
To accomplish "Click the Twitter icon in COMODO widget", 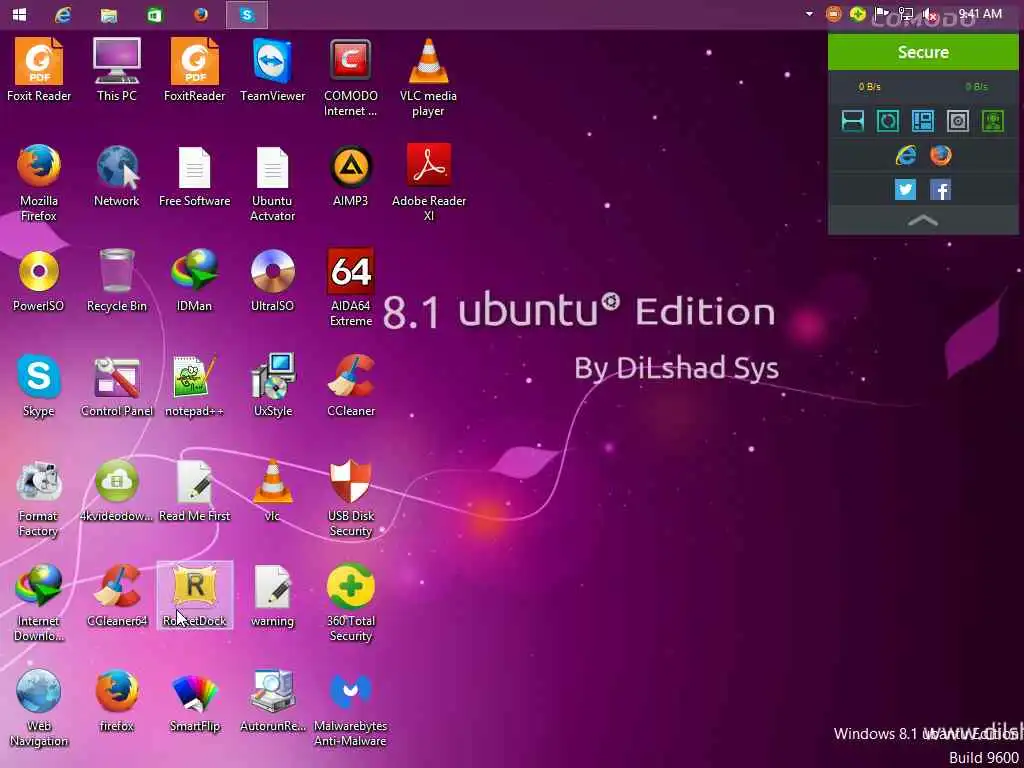I will pyautogui.click(x=905, y=190).
